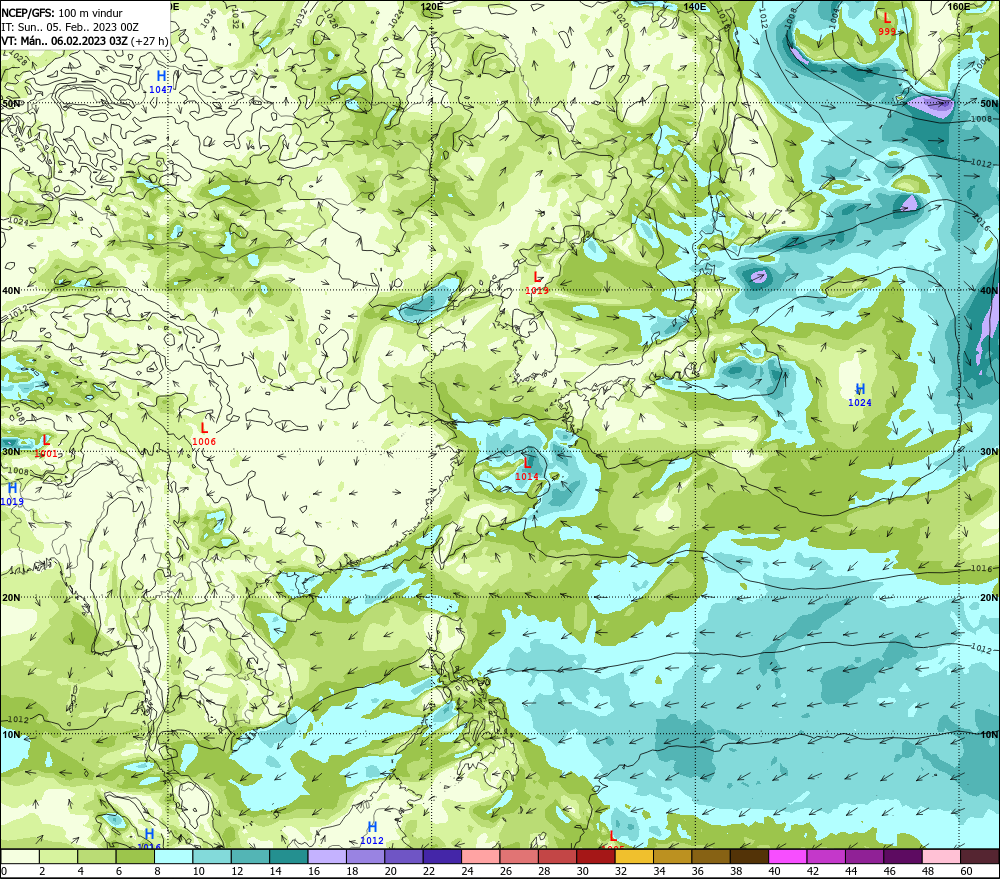The height and width of the screenshot is (879, 1000).
Task: Pick the dark brown 38–40 legend swatch
Action: (x=749, y=856)
